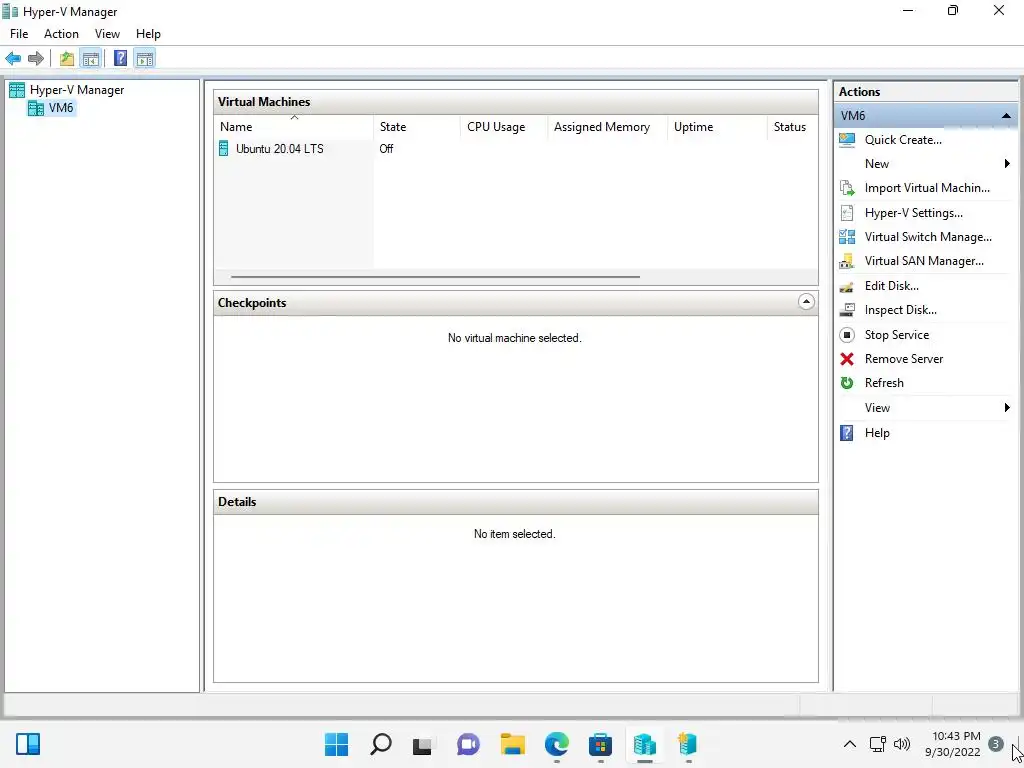This screenshot has width=1024, height=768.
Task: Sort by Status column header
Action: (792, 127)
